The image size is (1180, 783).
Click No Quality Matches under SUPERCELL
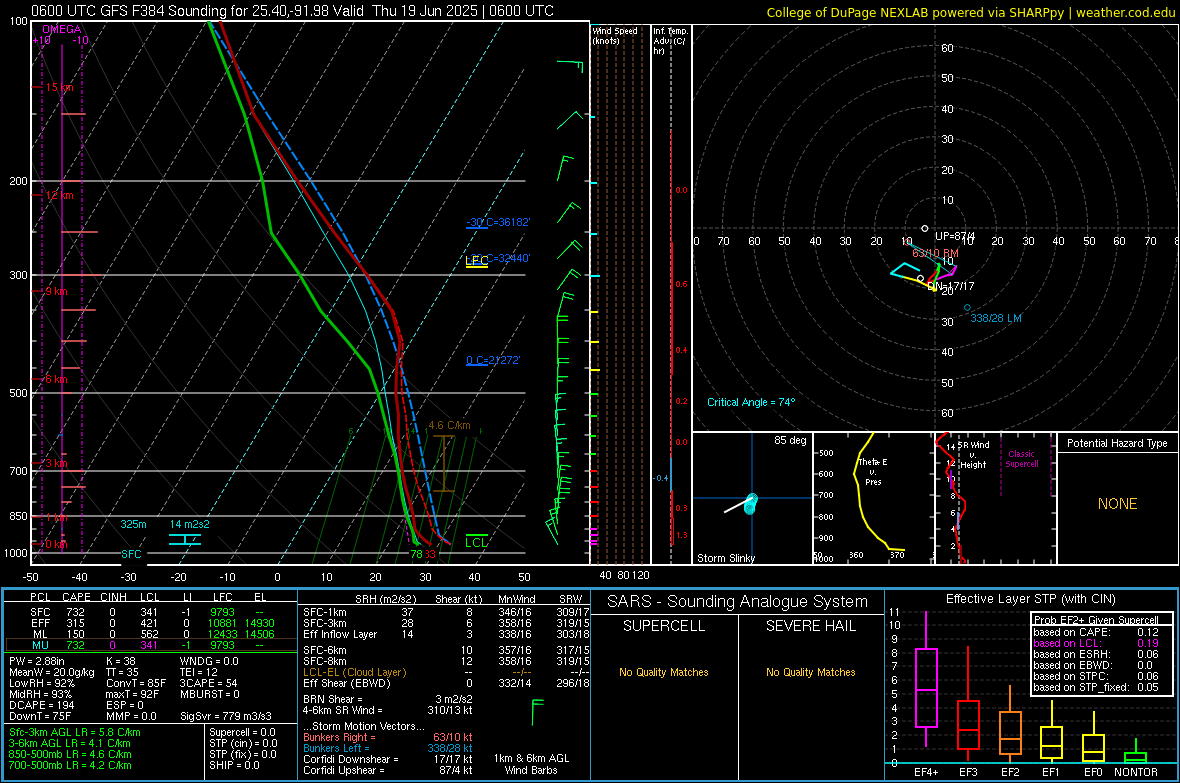tap(664, 672)
